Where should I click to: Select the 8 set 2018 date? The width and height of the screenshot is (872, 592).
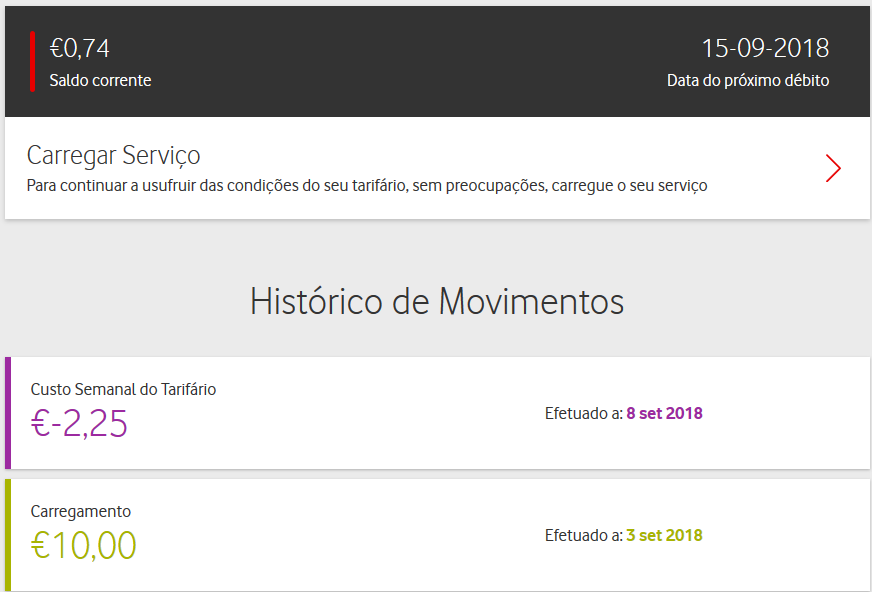tap(664, 413)
